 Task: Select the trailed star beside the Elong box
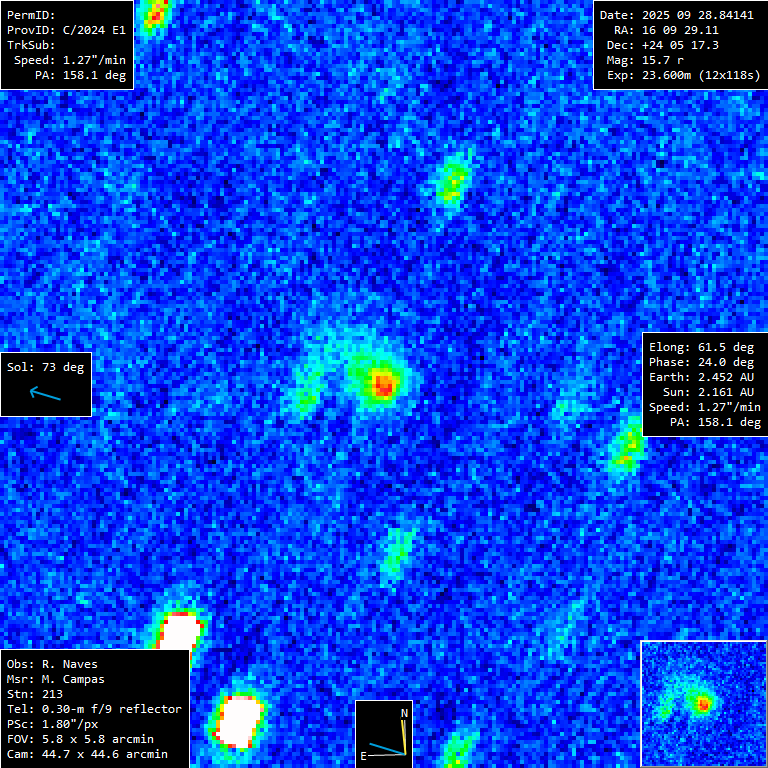coord(628,446)
